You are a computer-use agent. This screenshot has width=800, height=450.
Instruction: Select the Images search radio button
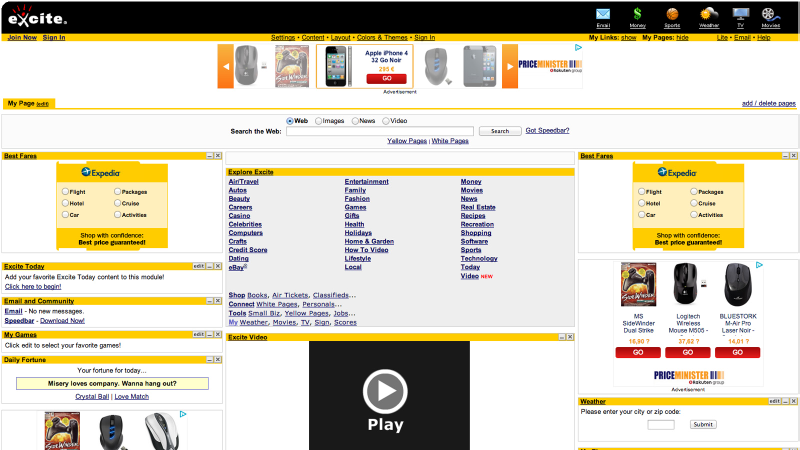(318, 121)
